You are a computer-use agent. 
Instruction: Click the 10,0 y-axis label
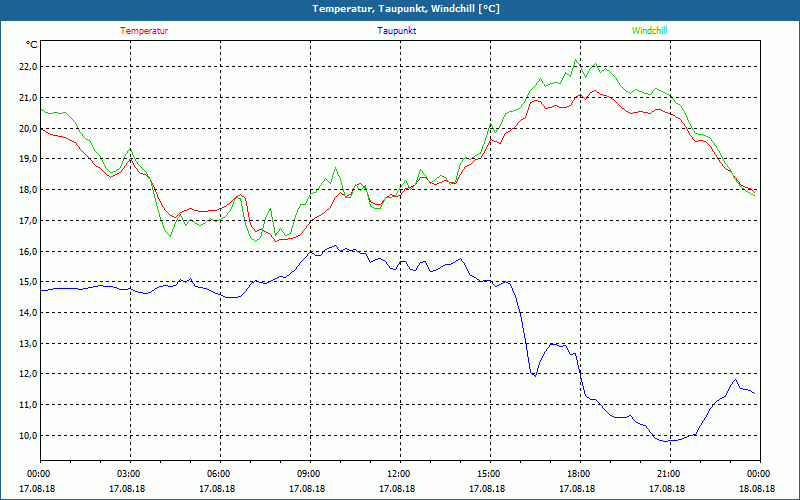pos(29,436)
